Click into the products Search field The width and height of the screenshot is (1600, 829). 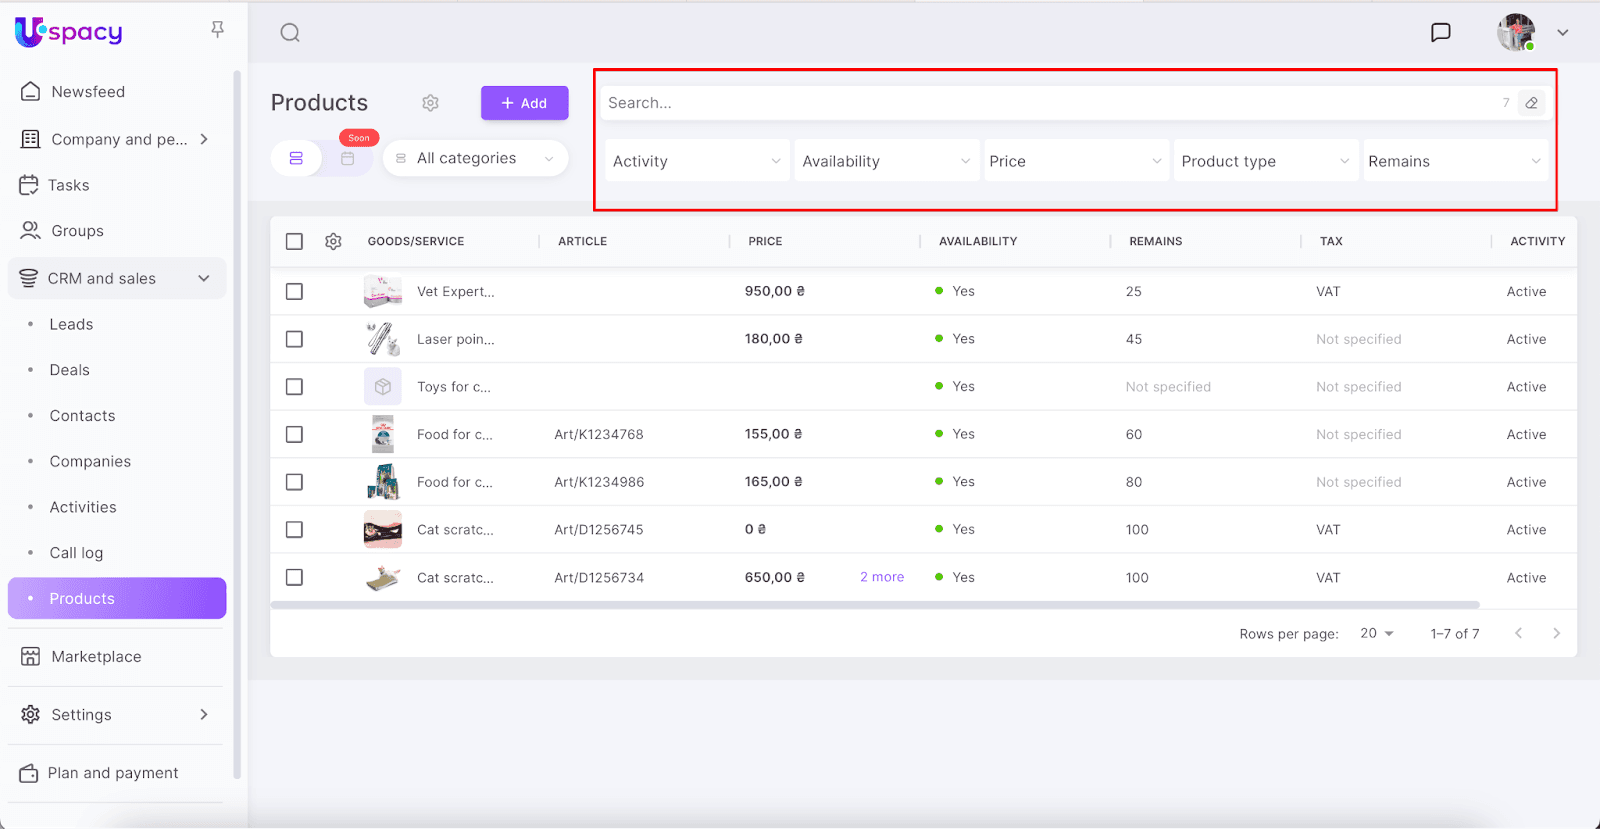pyautogui.click(x=1050, y=103)
